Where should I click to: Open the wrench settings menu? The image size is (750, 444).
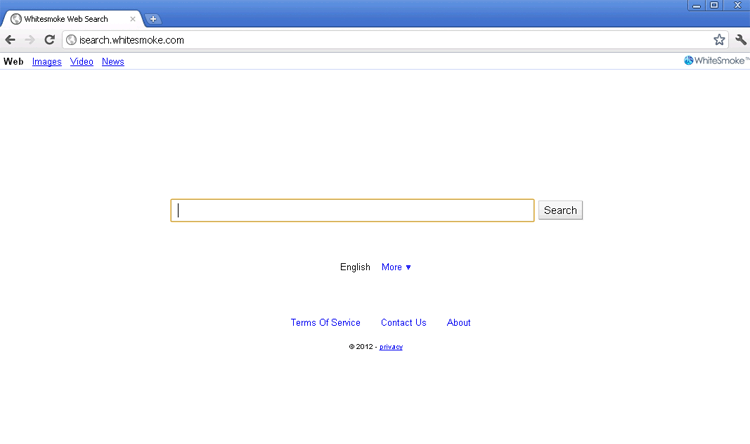pyautogui.click(x=740, y=40)
